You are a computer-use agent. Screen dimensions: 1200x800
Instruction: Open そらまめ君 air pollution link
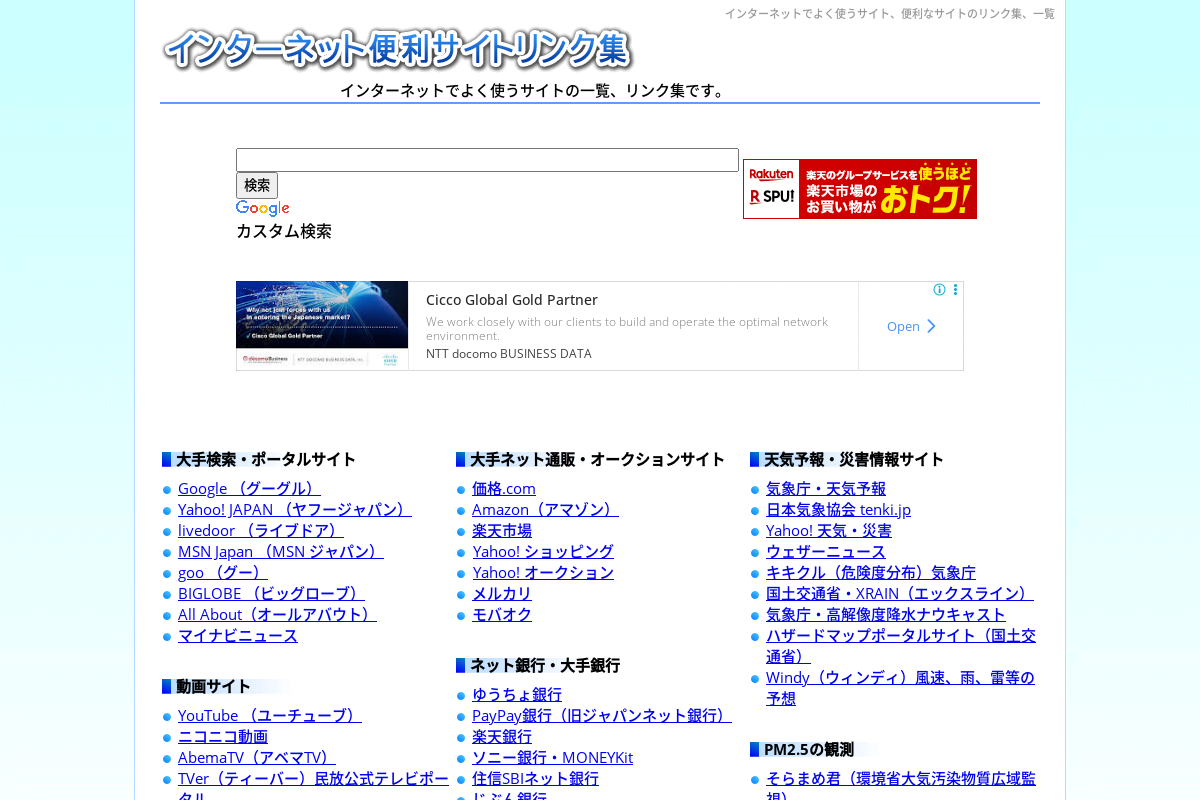click(901, 779)
